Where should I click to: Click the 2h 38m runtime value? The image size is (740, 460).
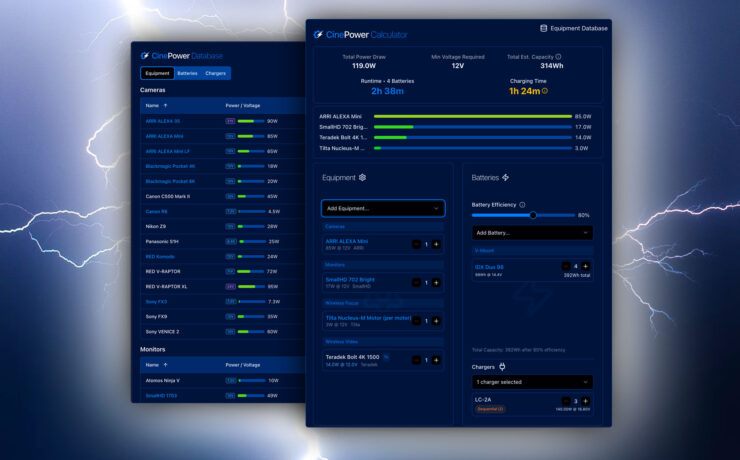coord(387,91)
